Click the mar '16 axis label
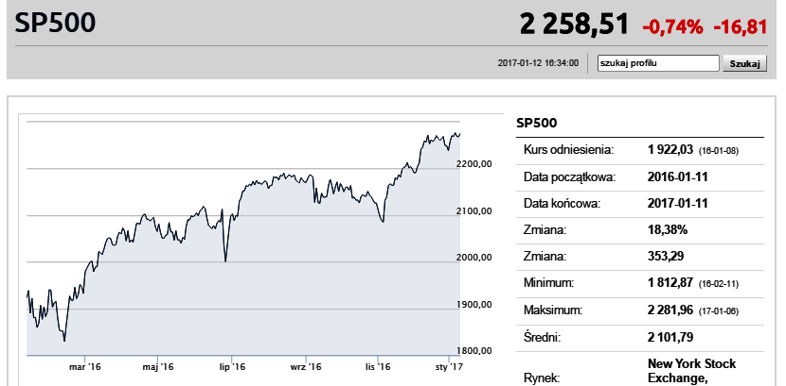The width and height of the screenshot is (786, 386). (x=85, y=367)
